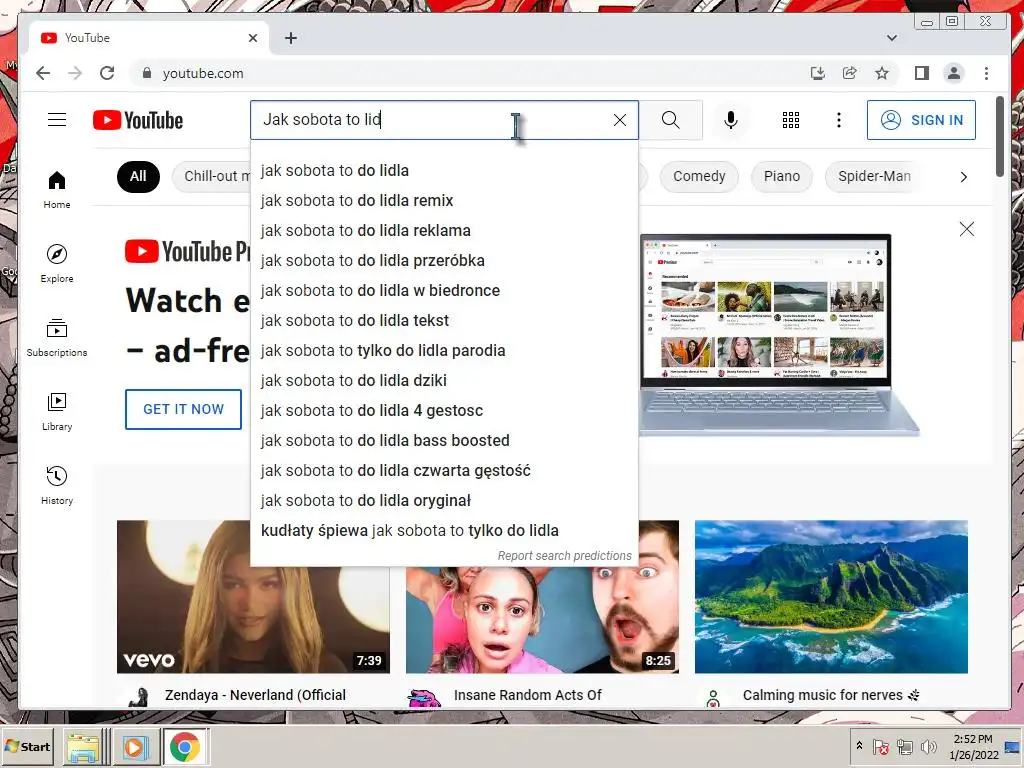Click the magnifier search button
Viewport: 1024px width, 768px height.
point(671,120)
